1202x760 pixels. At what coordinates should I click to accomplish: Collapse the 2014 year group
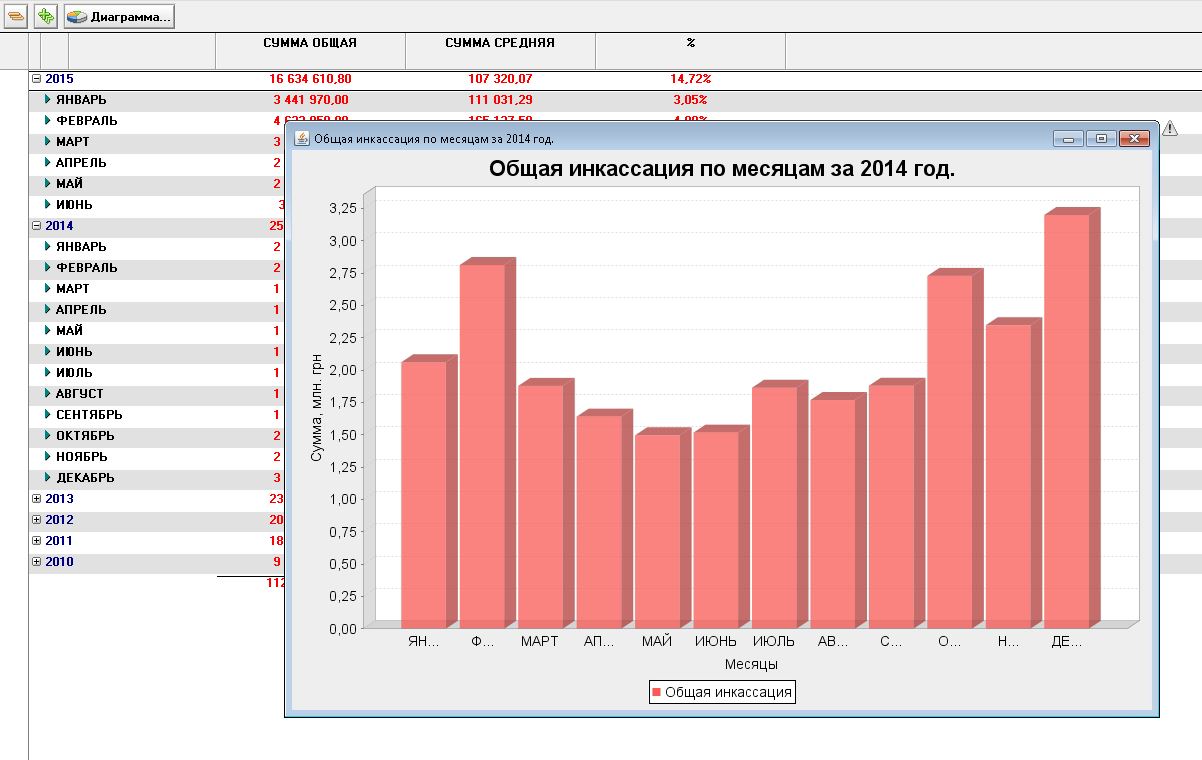[36, 226]
